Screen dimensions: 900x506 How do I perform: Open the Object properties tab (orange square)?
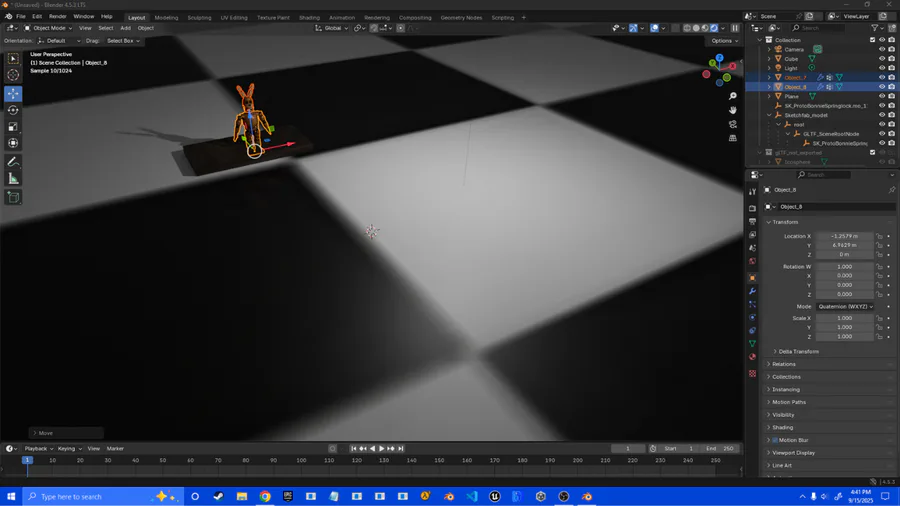pos(752,278)
